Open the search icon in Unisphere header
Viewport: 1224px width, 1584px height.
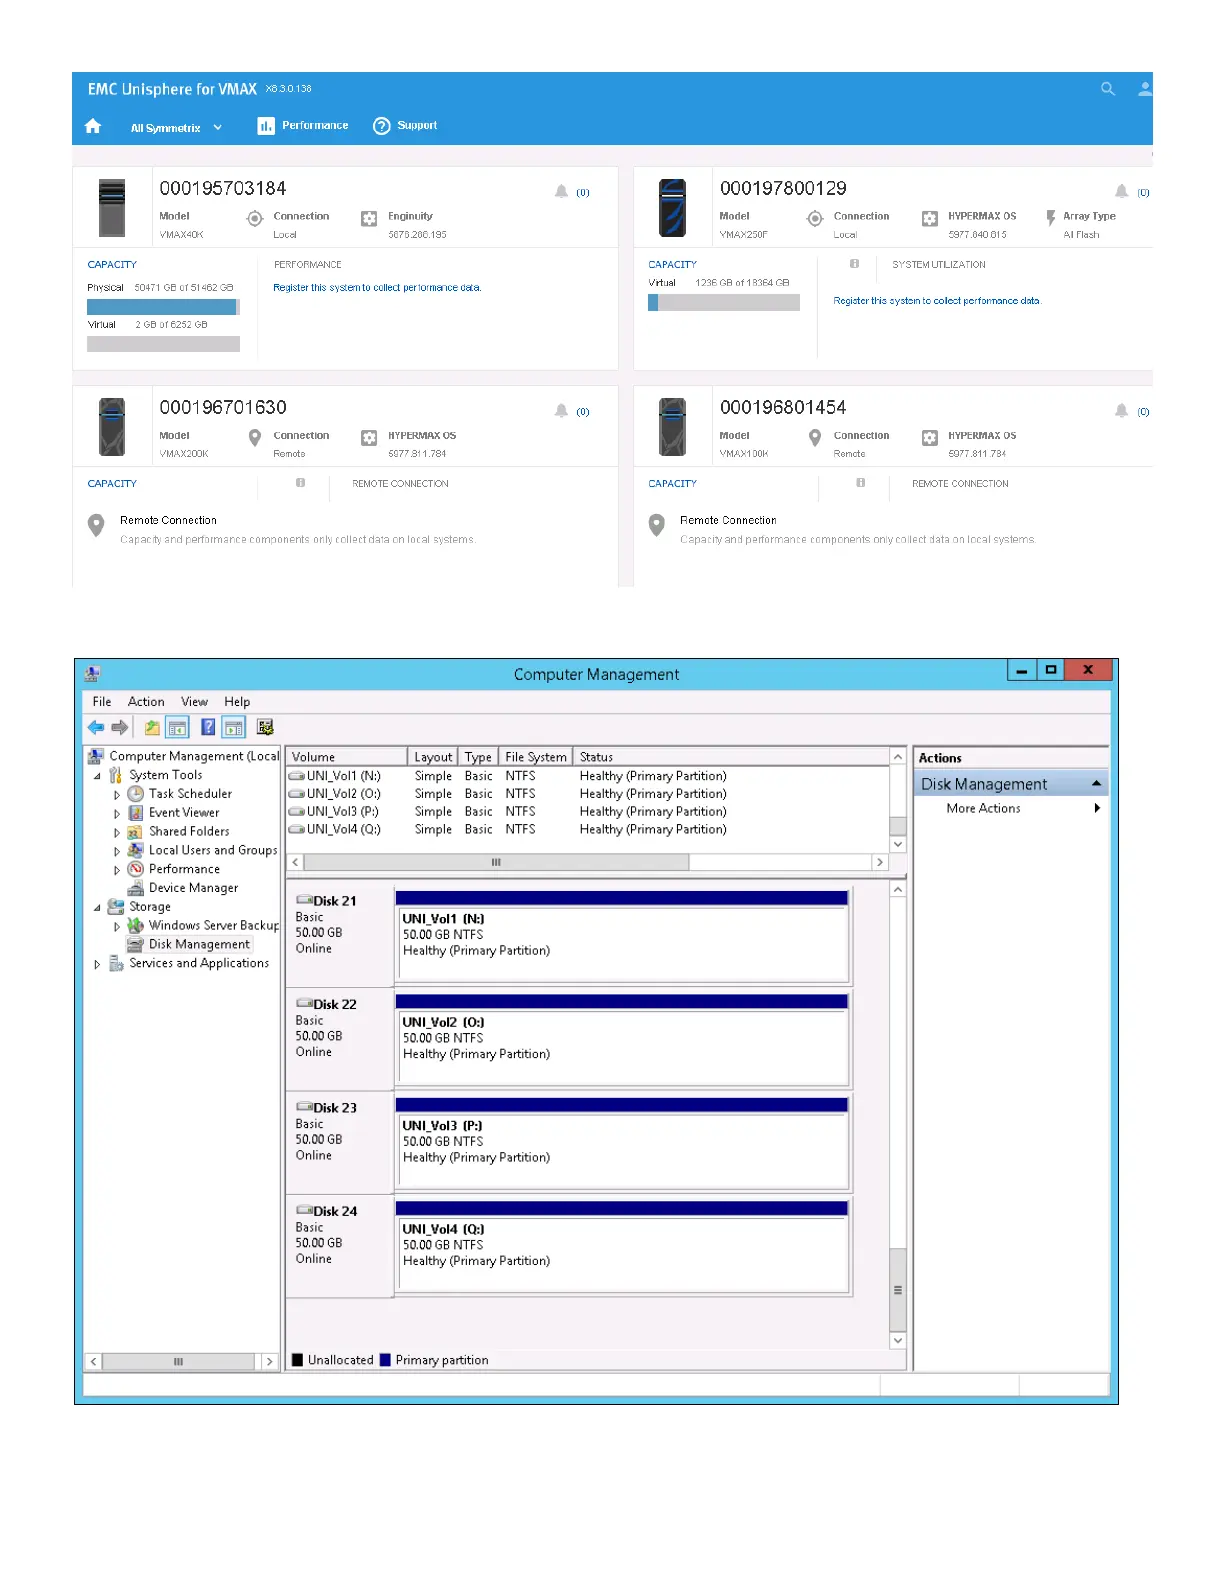[x=1107, y=89]
